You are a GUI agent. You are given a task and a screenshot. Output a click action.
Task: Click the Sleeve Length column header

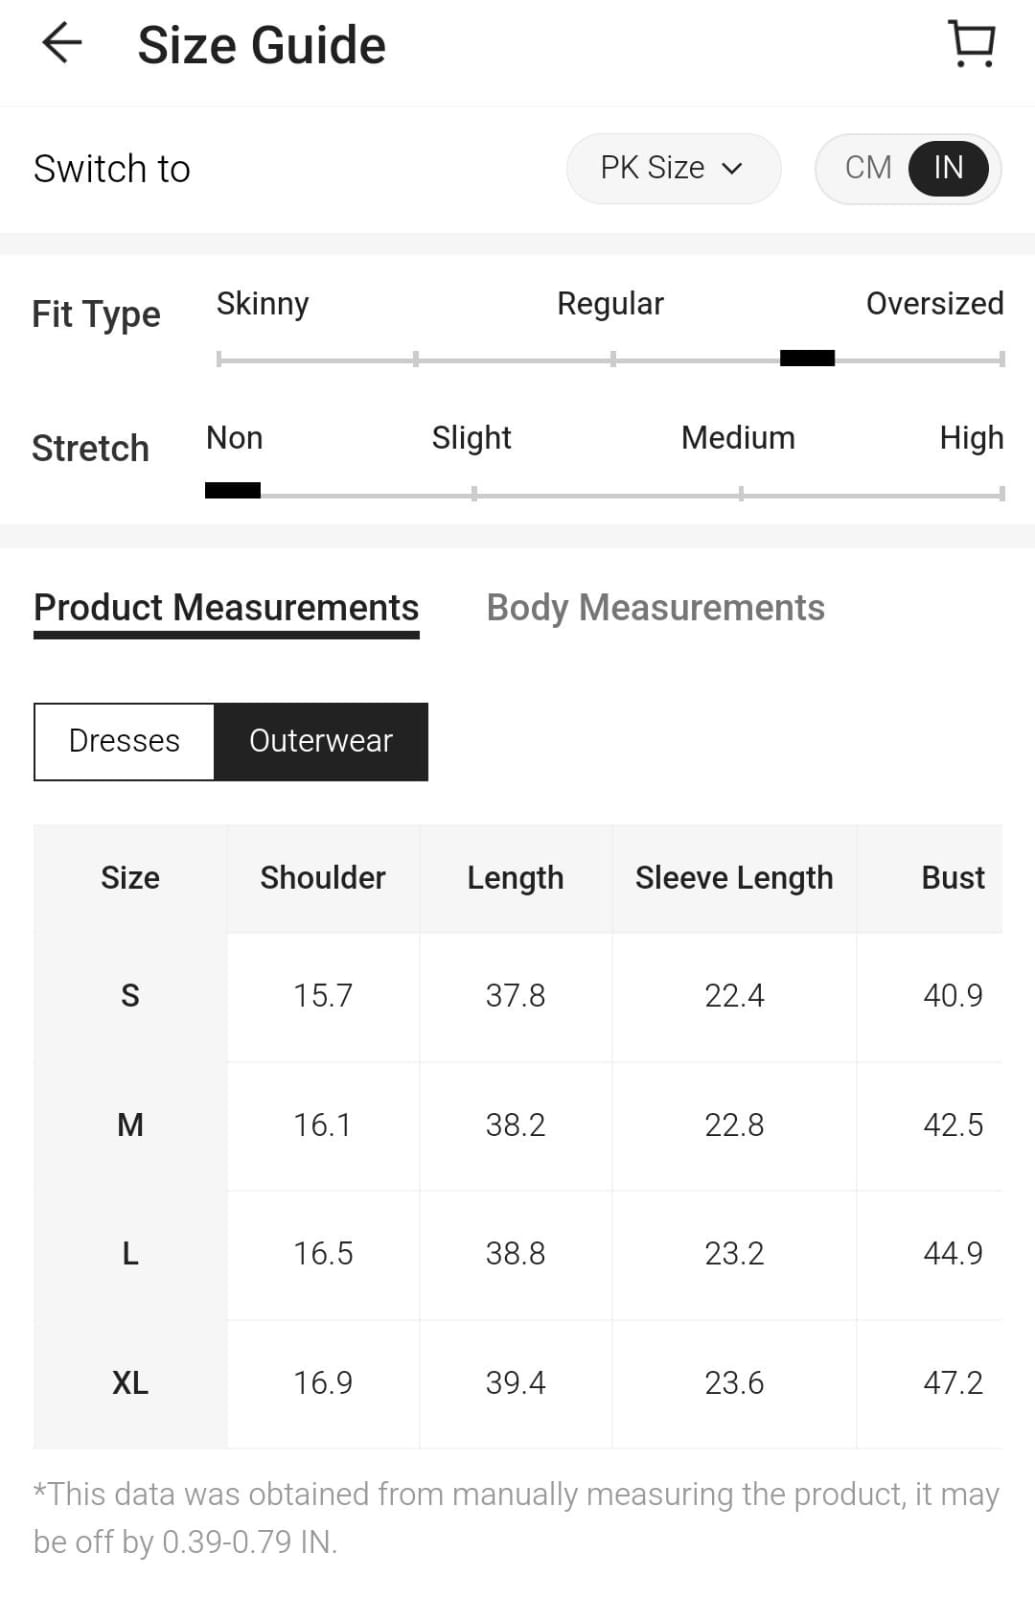[734, 878]
